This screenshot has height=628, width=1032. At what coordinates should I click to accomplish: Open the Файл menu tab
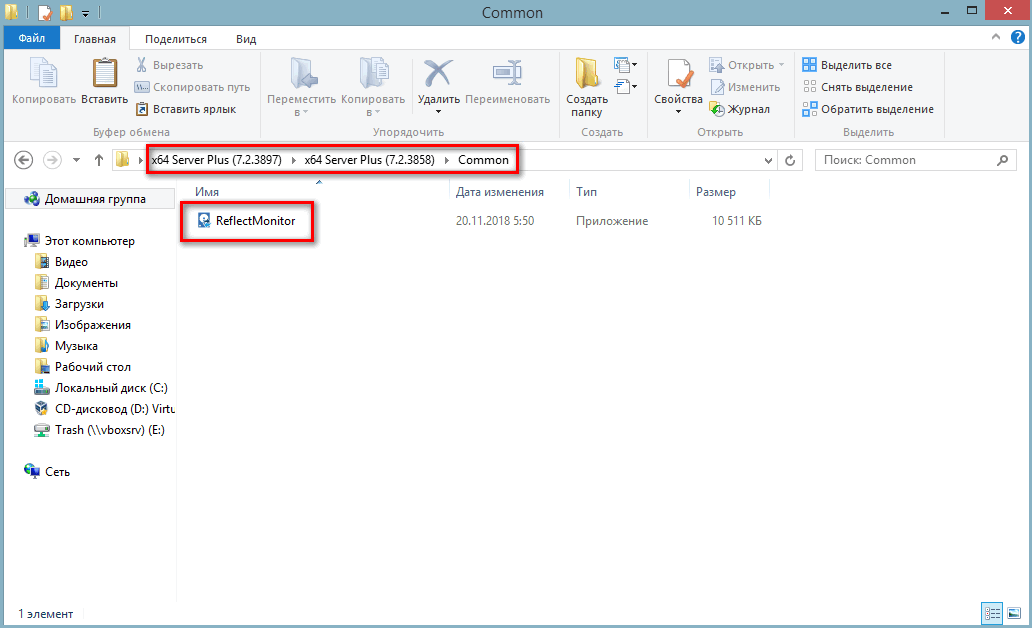31,39
